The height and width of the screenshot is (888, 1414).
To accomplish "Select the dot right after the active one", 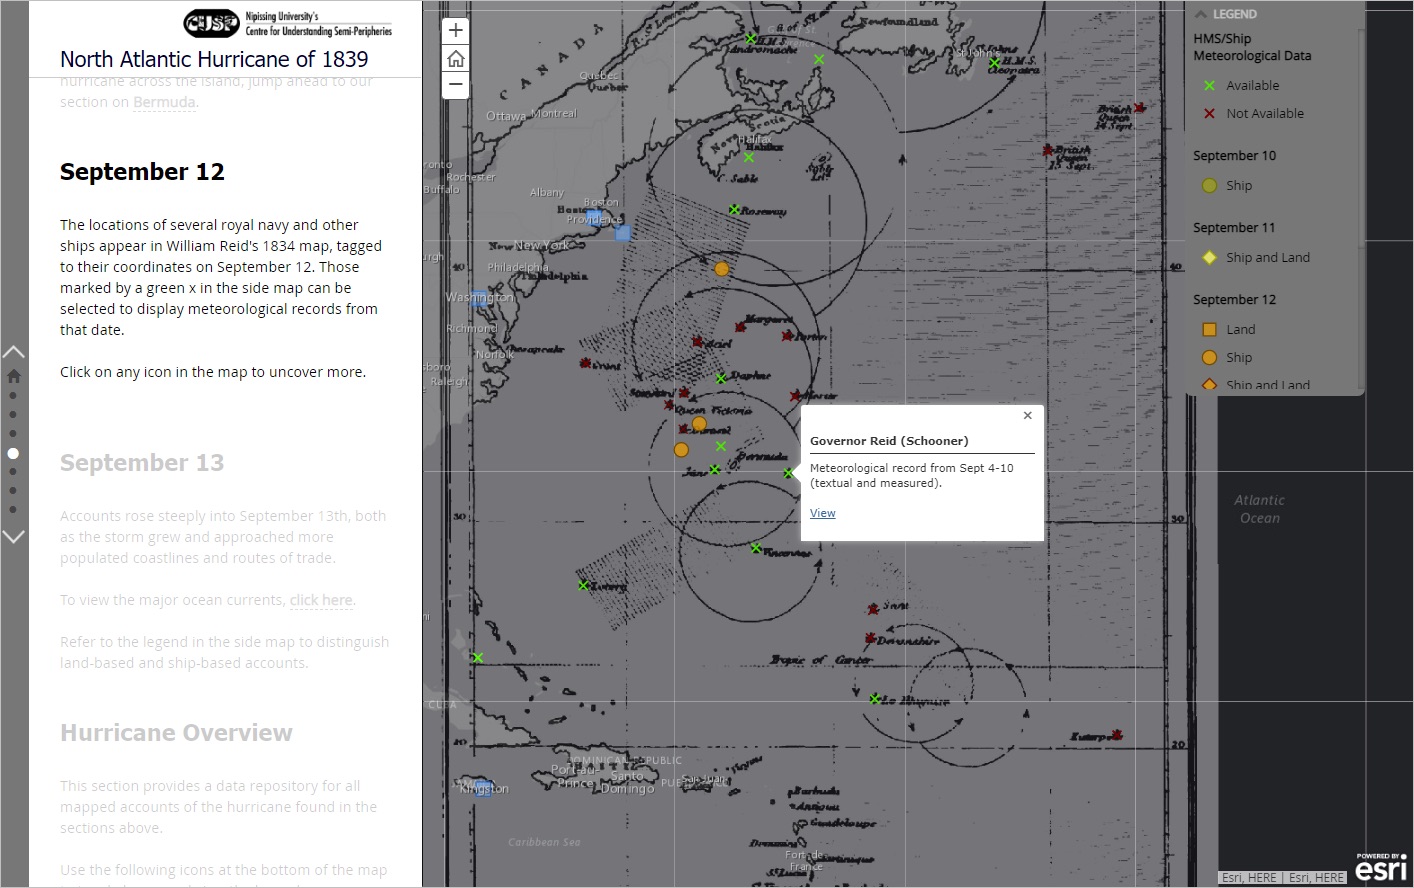I will [13, 472].
